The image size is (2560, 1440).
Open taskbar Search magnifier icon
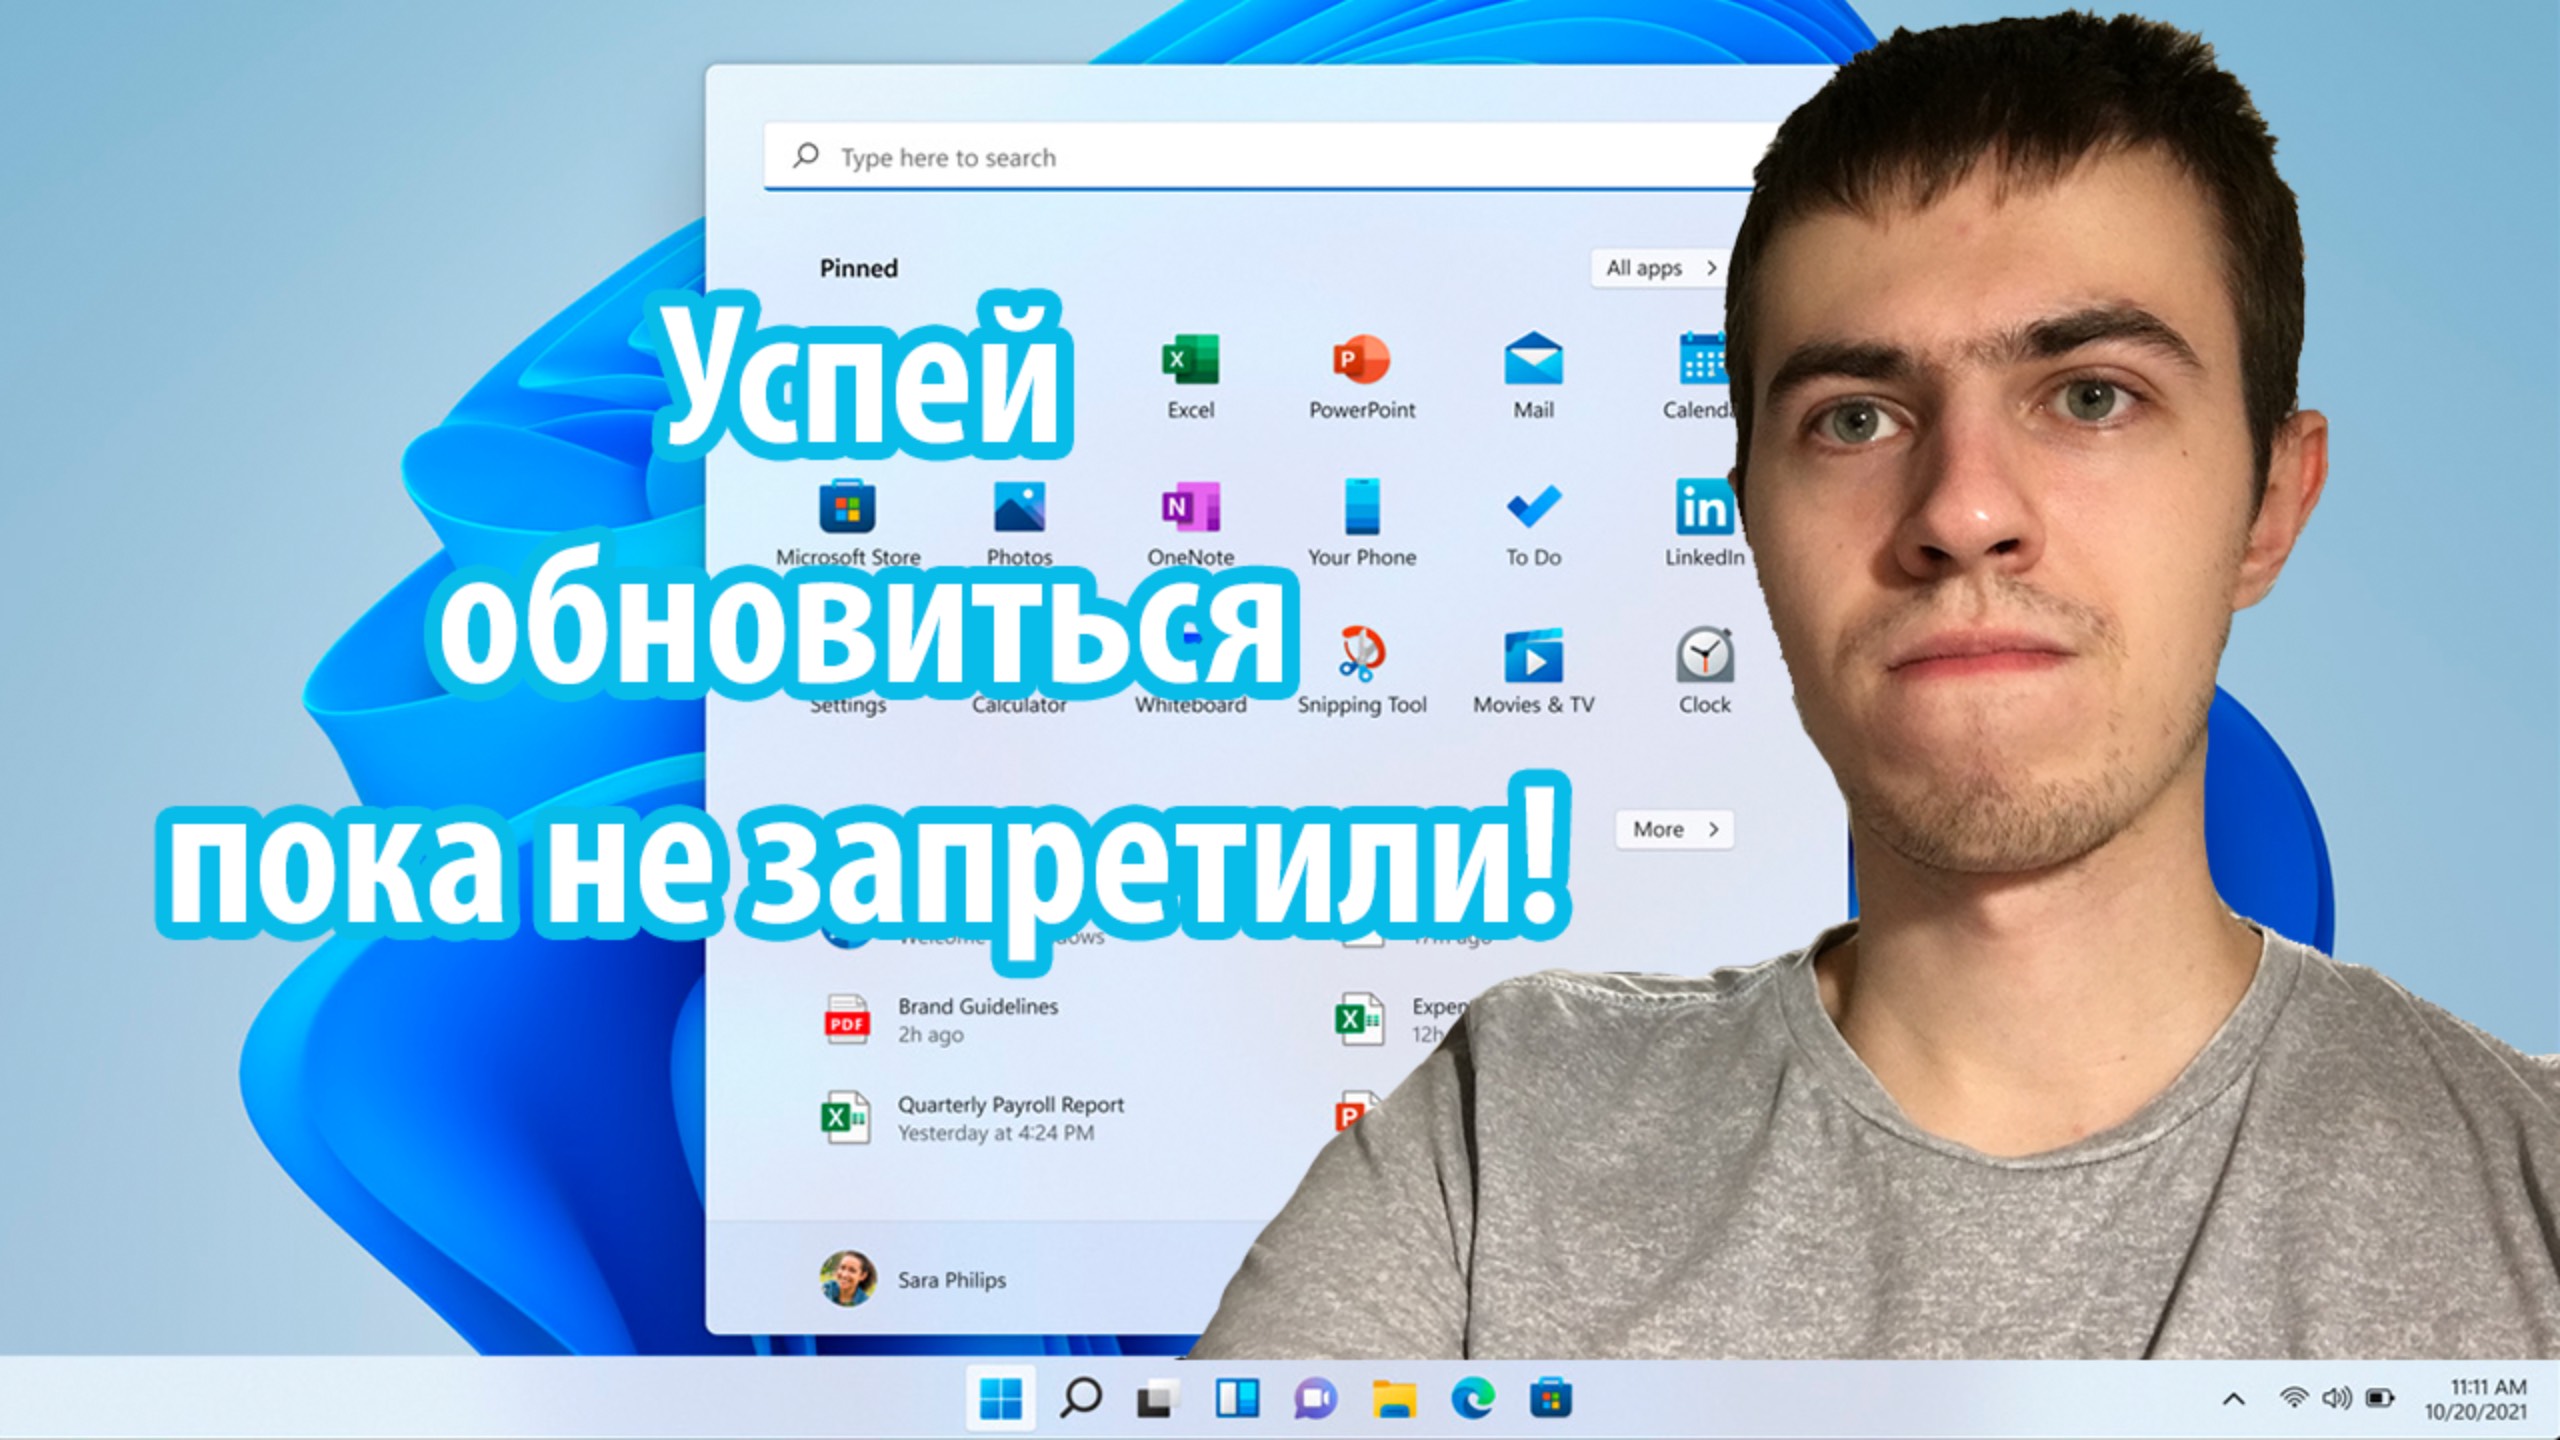[x=1080, y=1398]
